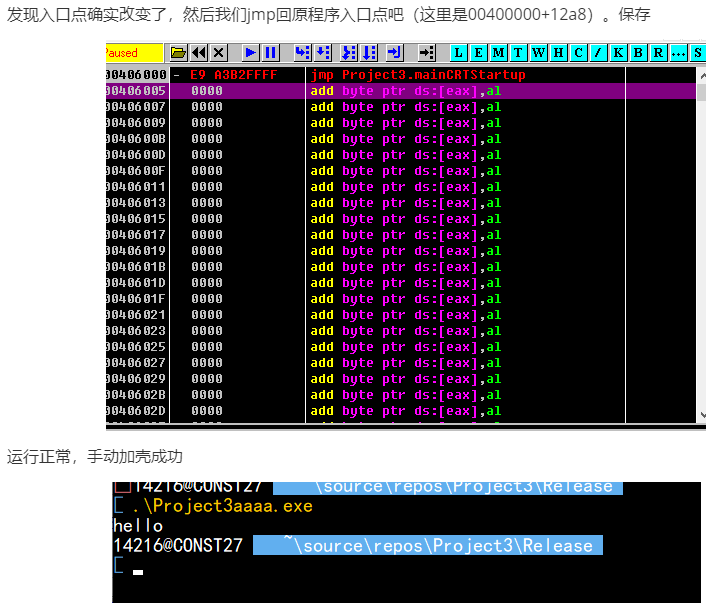Open file with the folder toolbar icon

tap(178, 53)
